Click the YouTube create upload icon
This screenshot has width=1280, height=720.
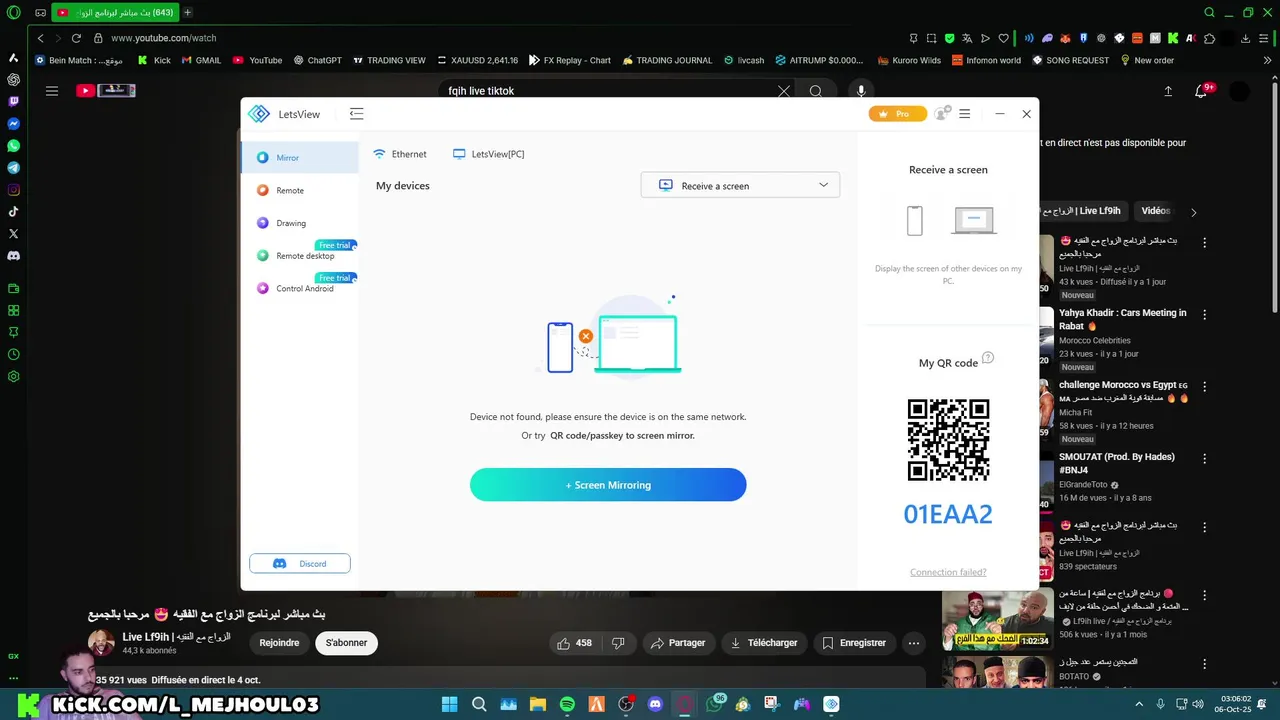(x=1168, y=91)
